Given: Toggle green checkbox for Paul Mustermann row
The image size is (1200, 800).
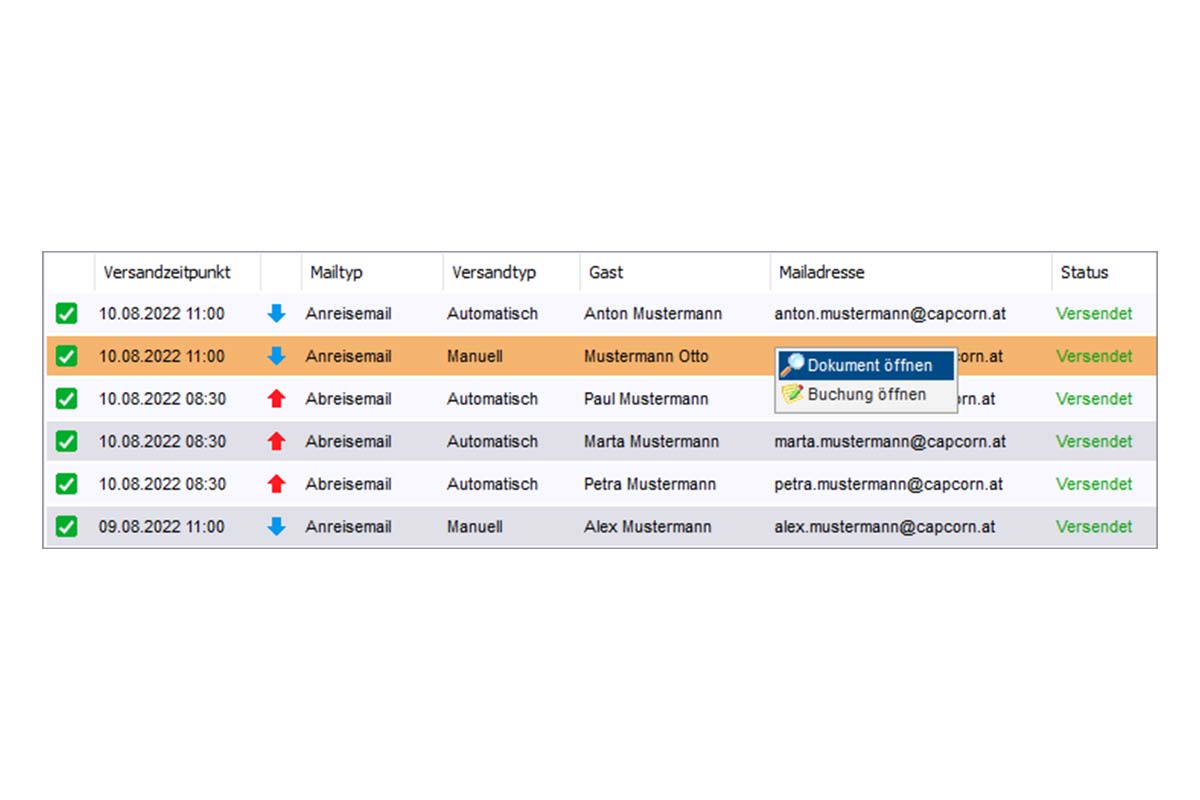Looking at the screenshot, I should pyautogui.click(x=66, y=399).
